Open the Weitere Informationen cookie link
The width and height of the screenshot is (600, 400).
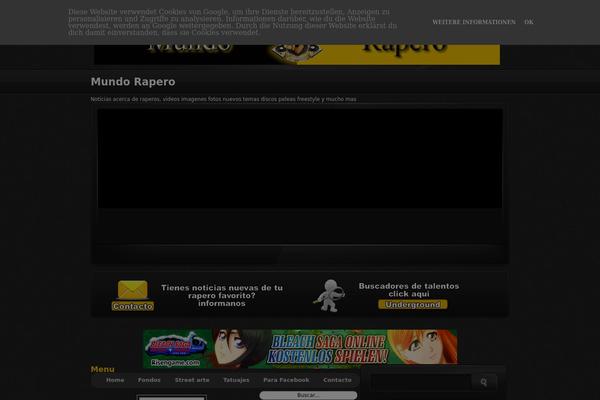(x=474, y=22)
